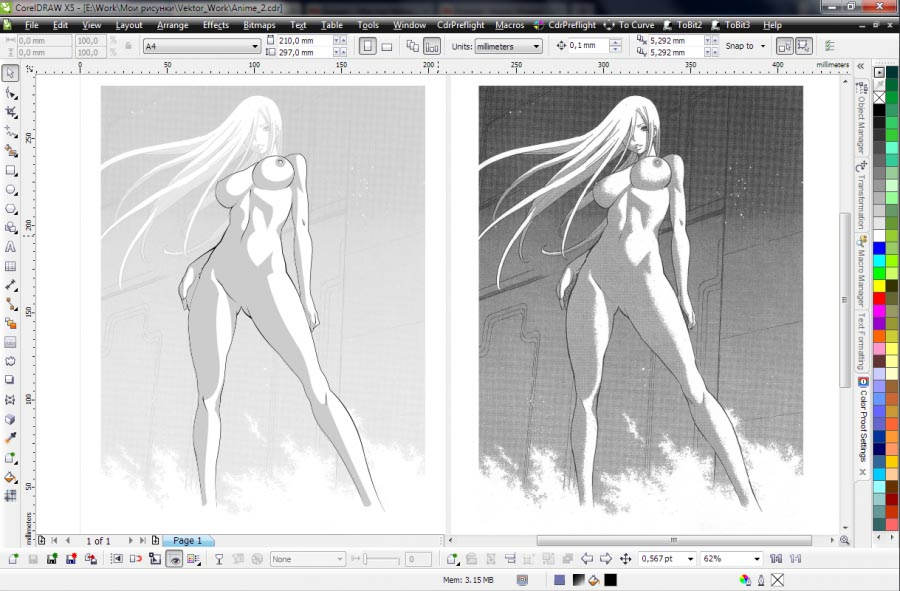Click the left arrow icon in the bottom toolbar

tap(587, 558)
